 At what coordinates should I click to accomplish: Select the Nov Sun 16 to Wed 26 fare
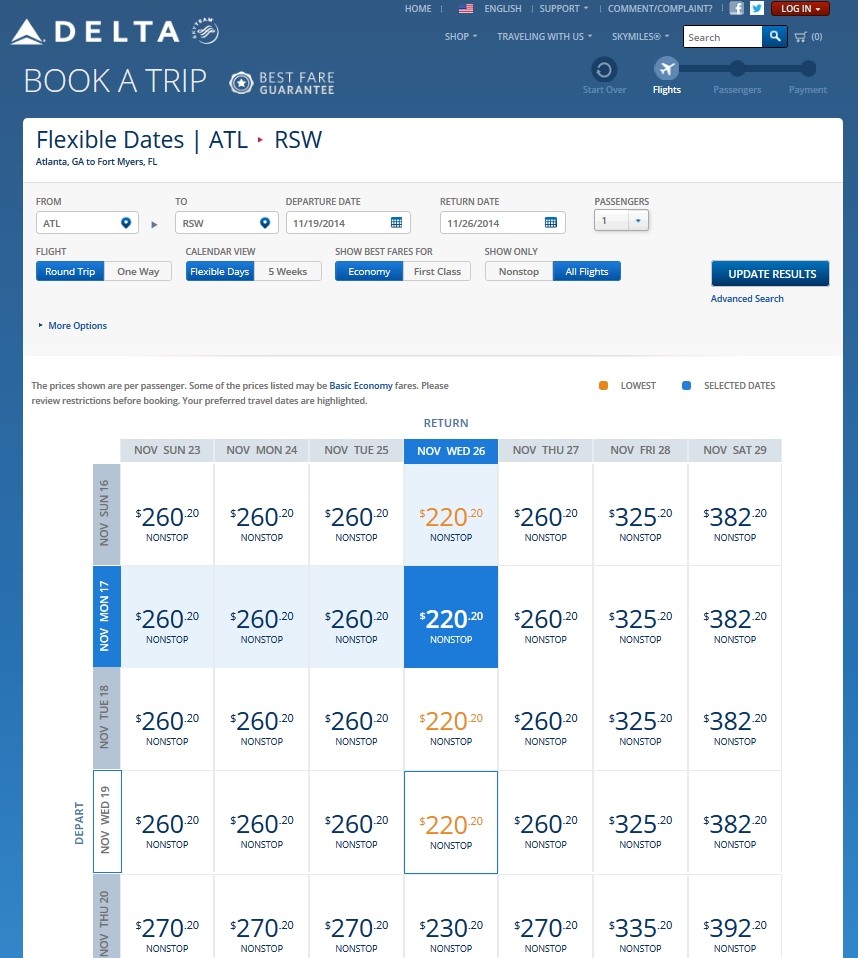[451, 521]
